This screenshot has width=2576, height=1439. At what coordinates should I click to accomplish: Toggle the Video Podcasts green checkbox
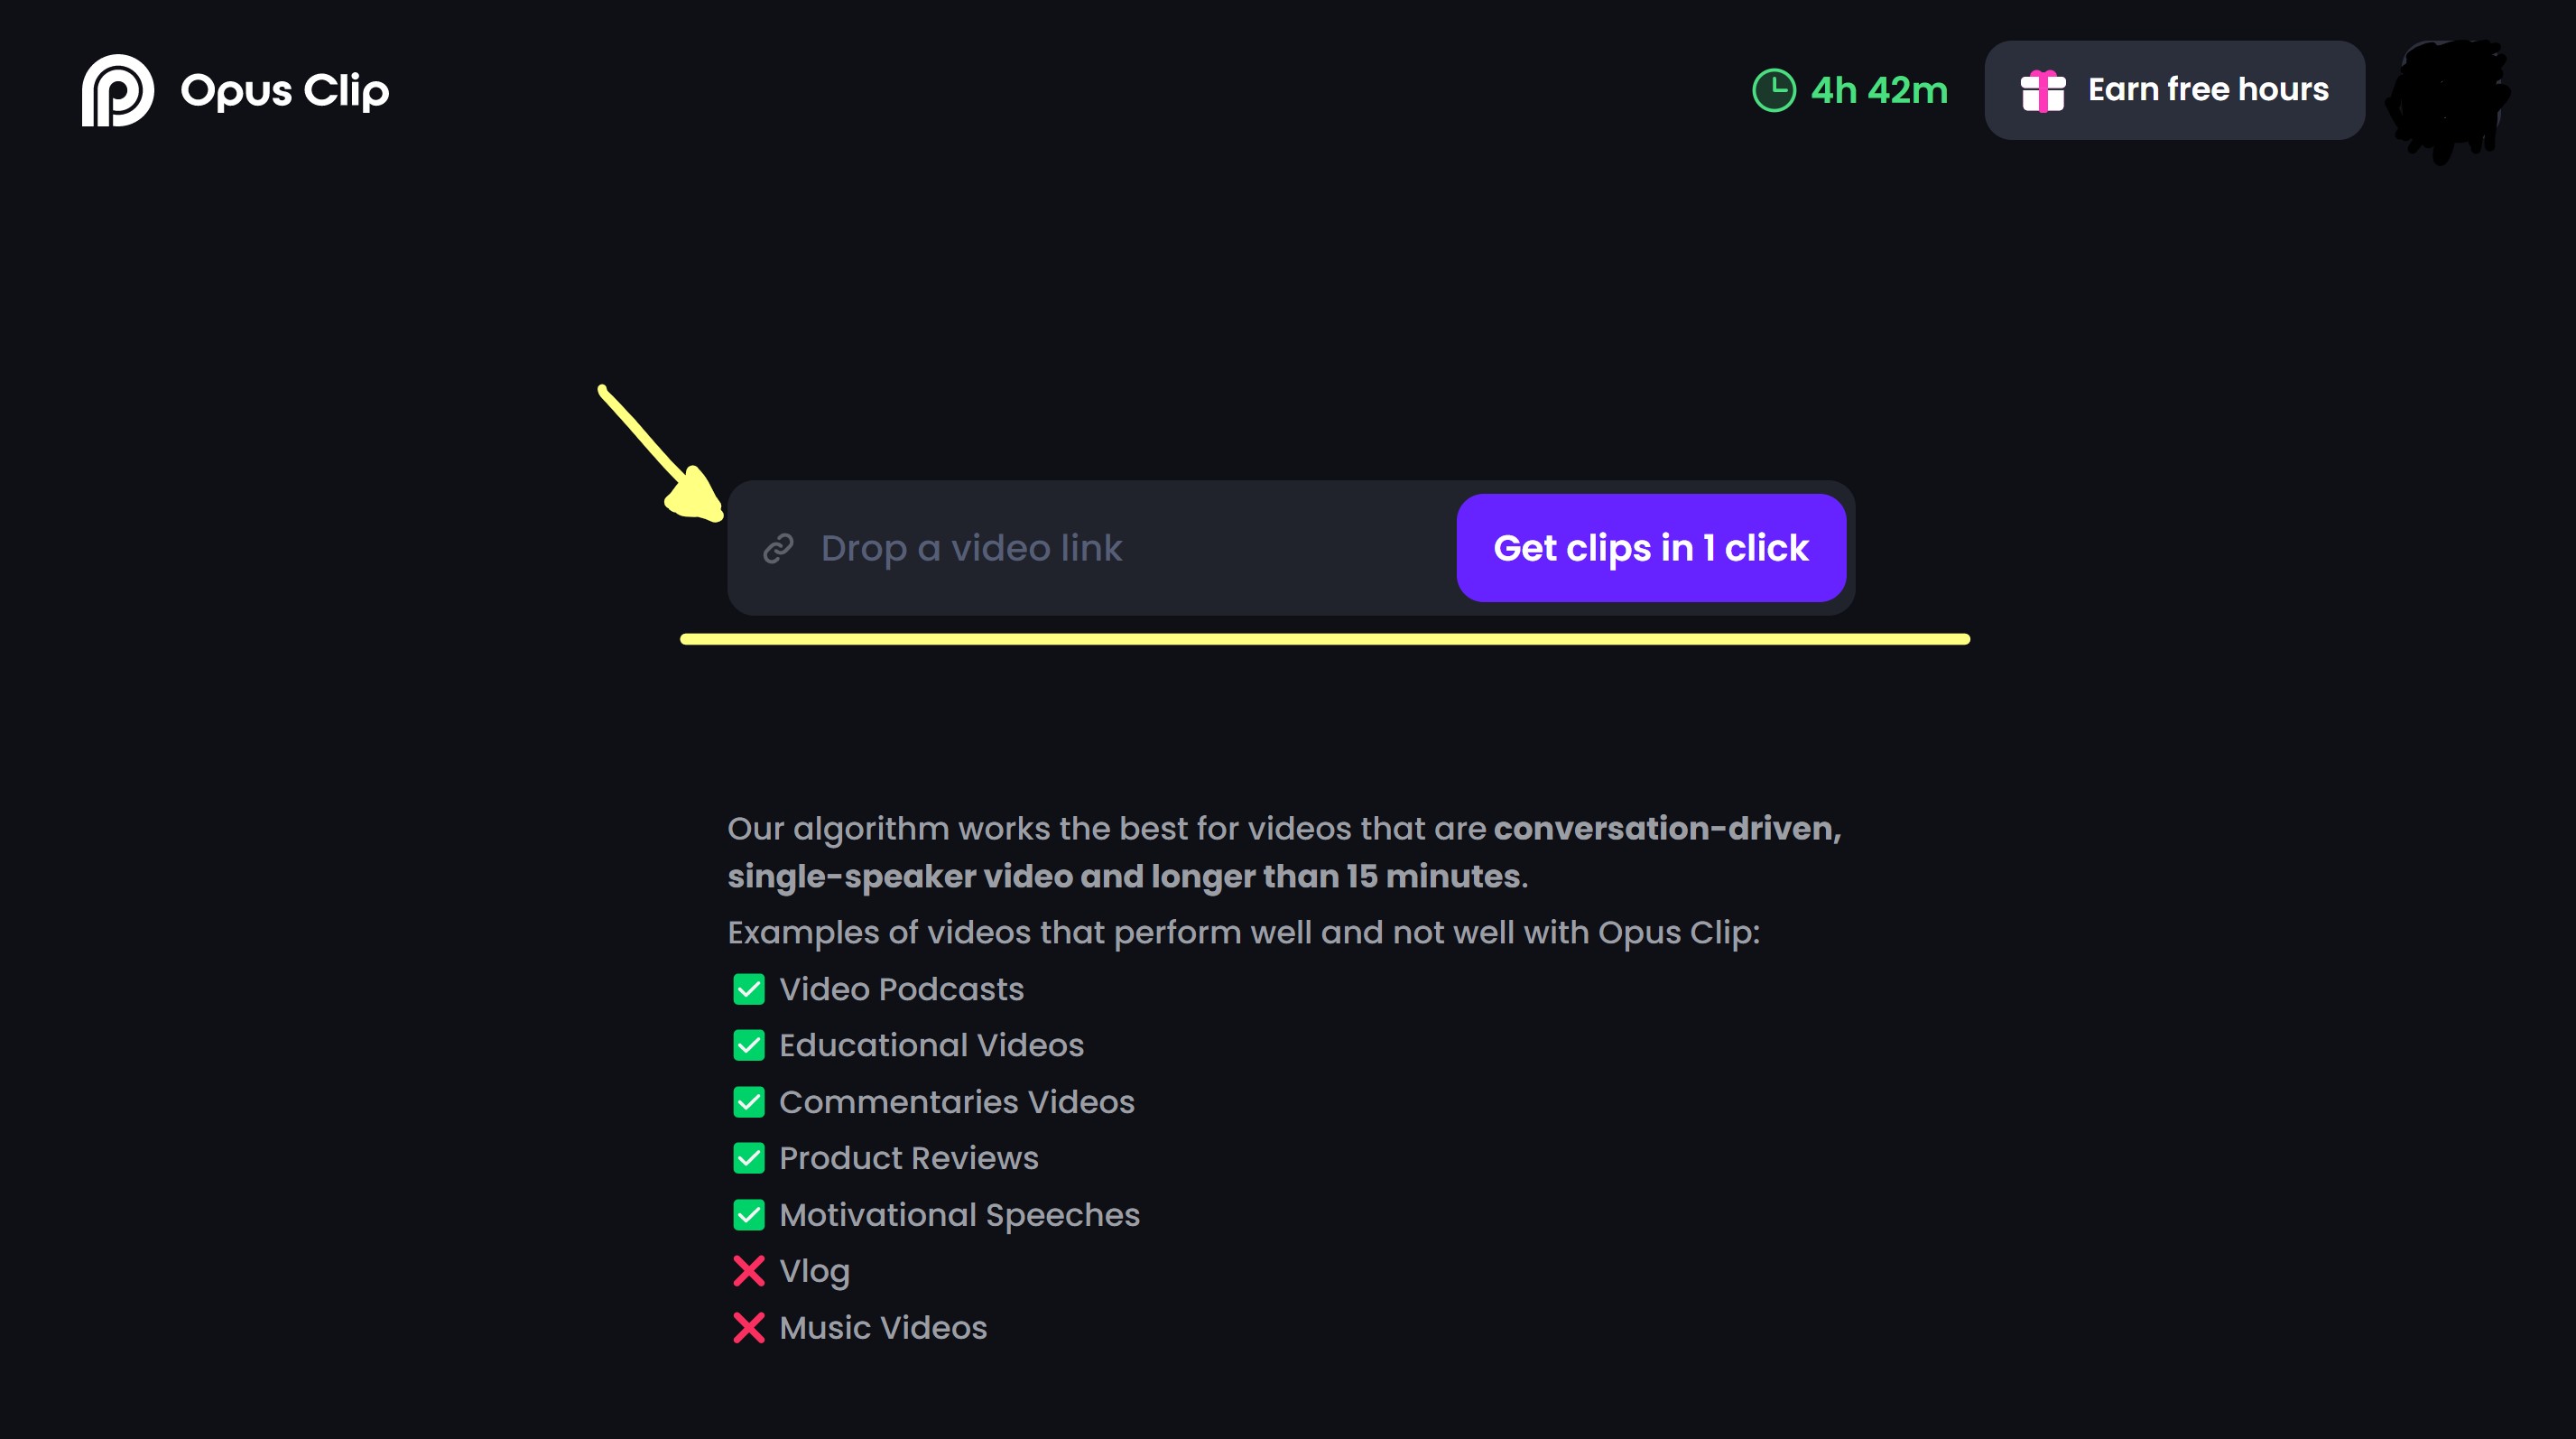(x=745, y=988)
